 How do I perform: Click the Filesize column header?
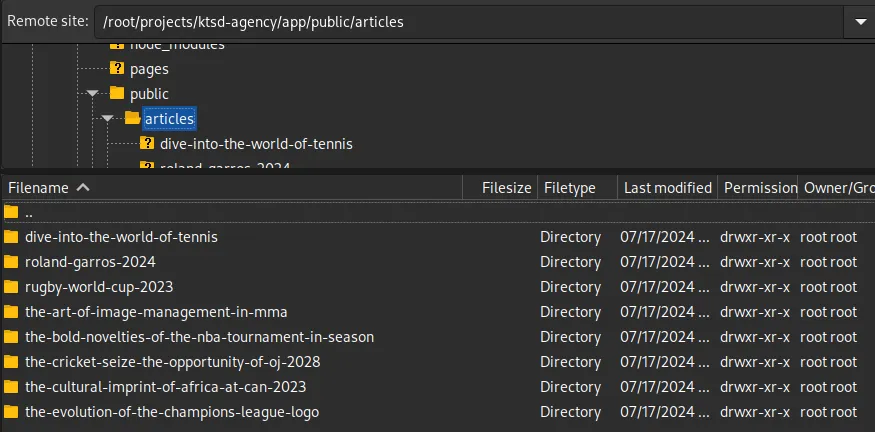click(x=506, y=188)
